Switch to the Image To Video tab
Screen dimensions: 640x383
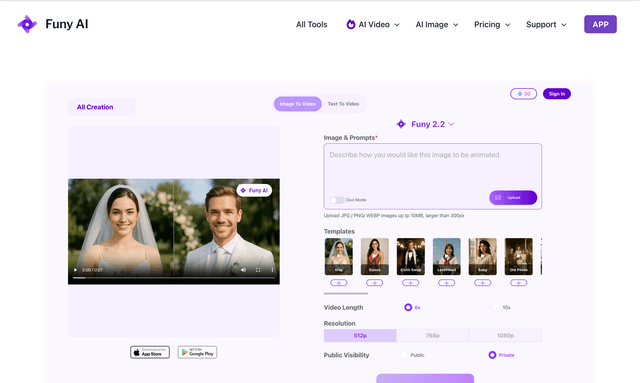[x=298, y=104]
